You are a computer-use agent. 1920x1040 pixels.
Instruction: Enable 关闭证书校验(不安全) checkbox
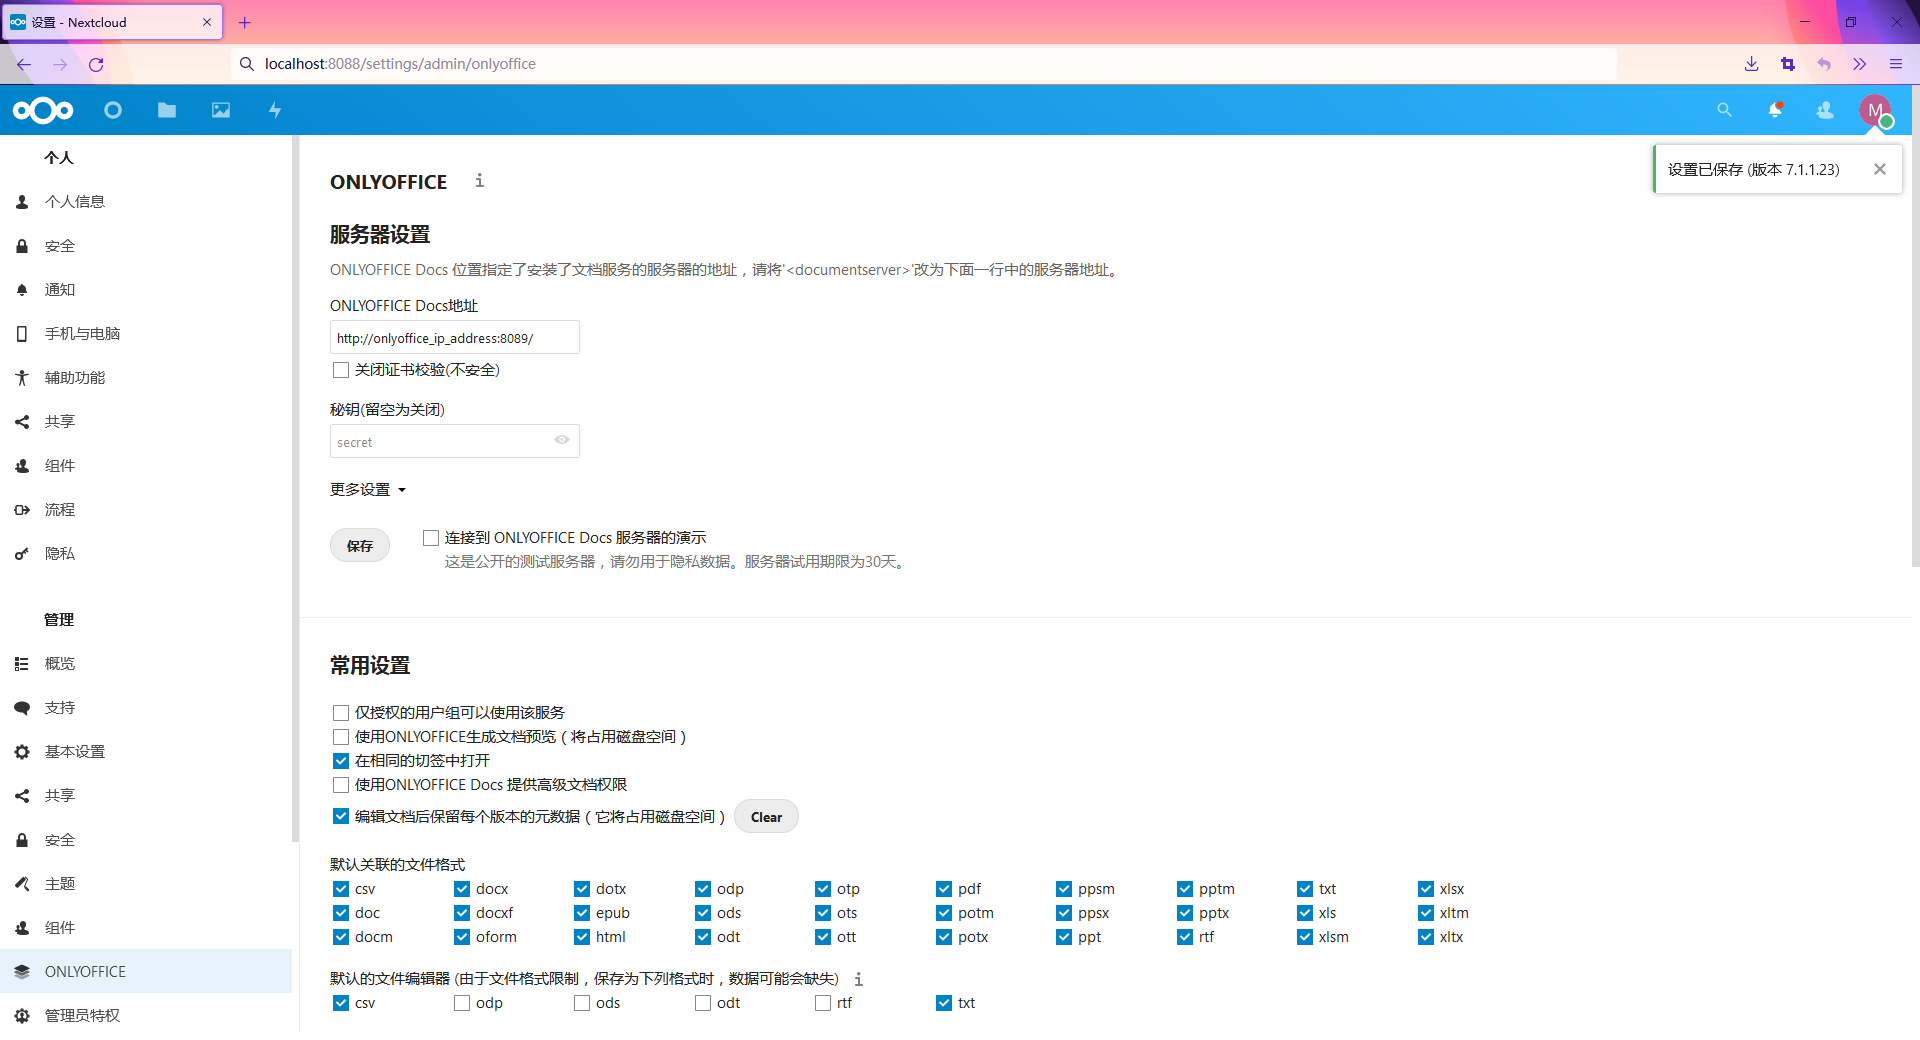point(340,370)
